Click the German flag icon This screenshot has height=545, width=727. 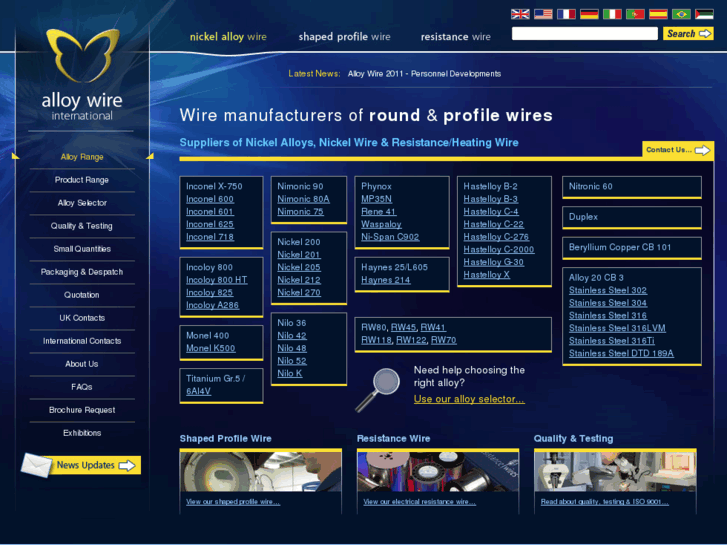589,14
